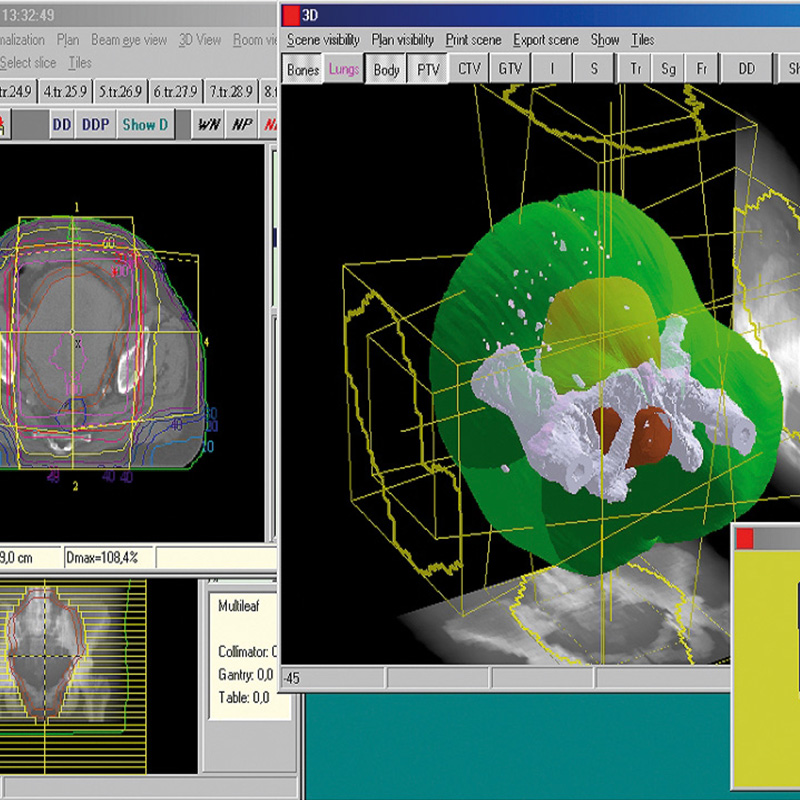800x800 pixels.
Task: Click the 3D window title bar
Action: 541,15
